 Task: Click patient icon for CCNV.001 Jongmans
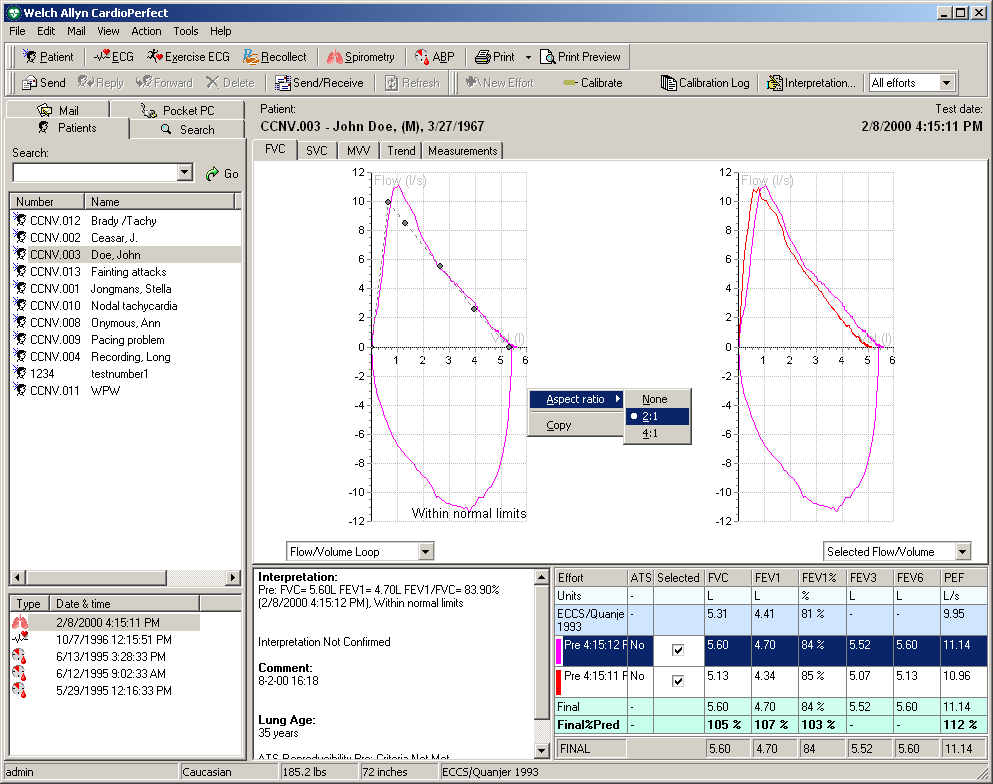click(20, 288)
